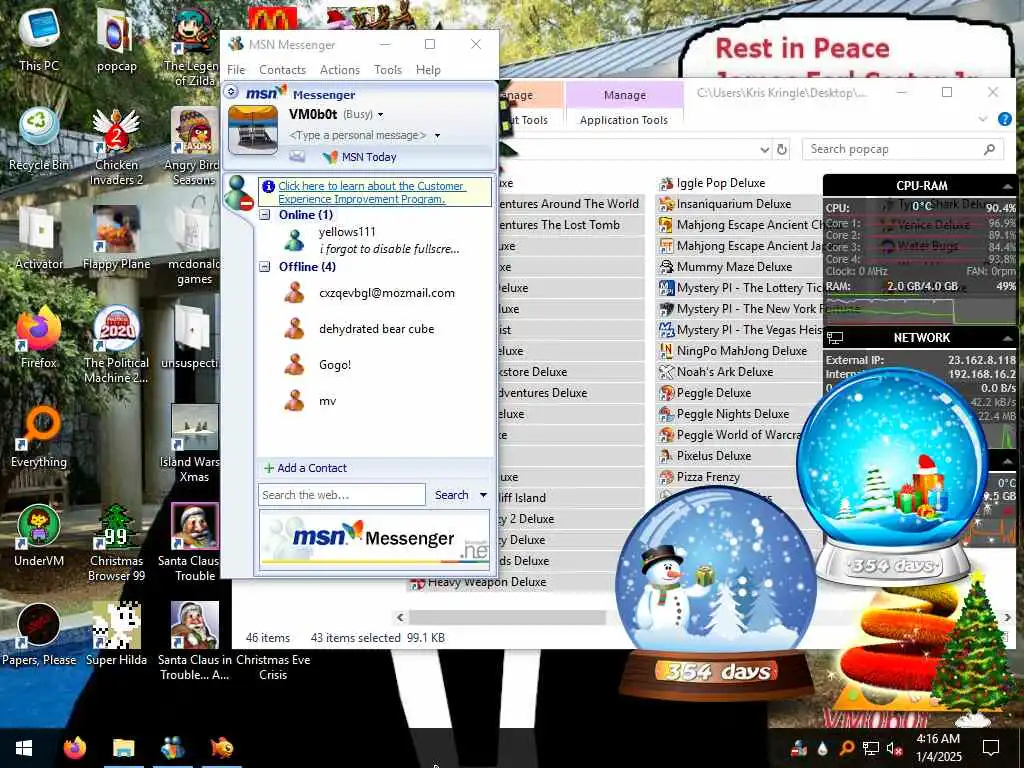Click Customer Experience Improvement Program link
This screenshot has width=1024, height=768.
371,193
